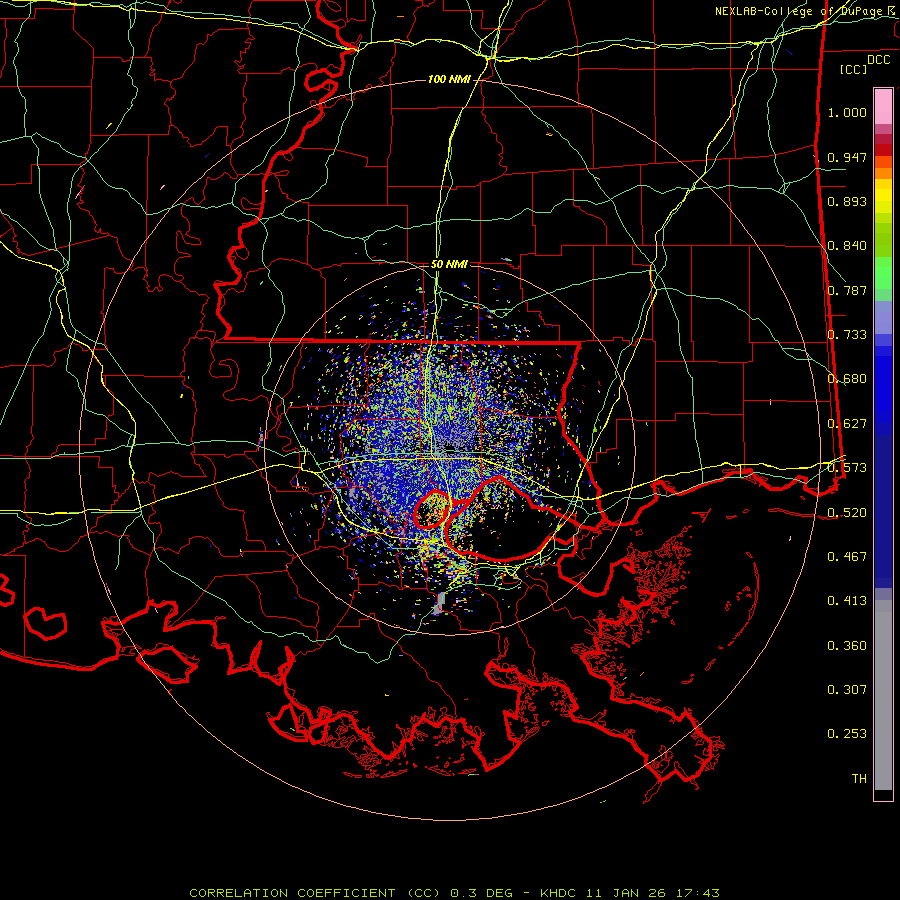
Task: Click the KHDC station identifier
Action: click(x=560, y=893)
